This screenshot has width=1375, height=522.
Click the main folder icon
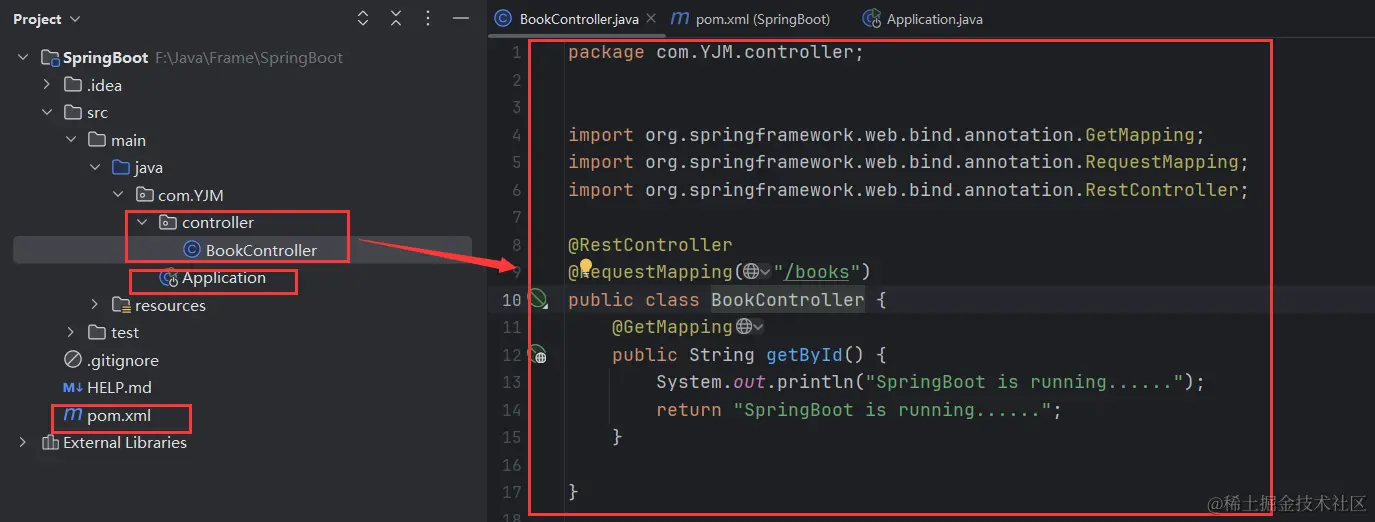pyautogui.click(x=97, y=140)
